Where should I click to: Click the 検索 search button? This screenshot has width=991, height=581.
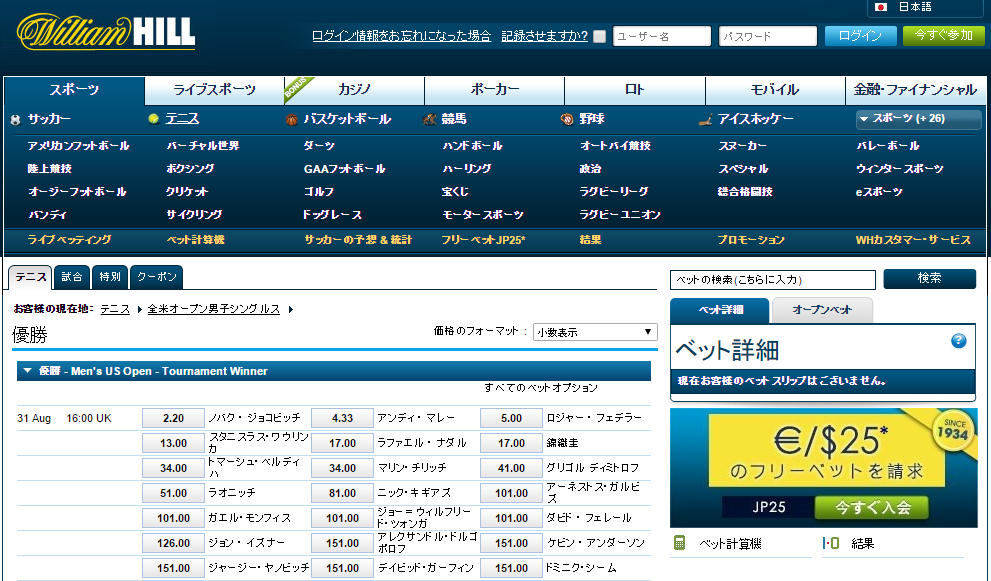(x=930, y=279)
